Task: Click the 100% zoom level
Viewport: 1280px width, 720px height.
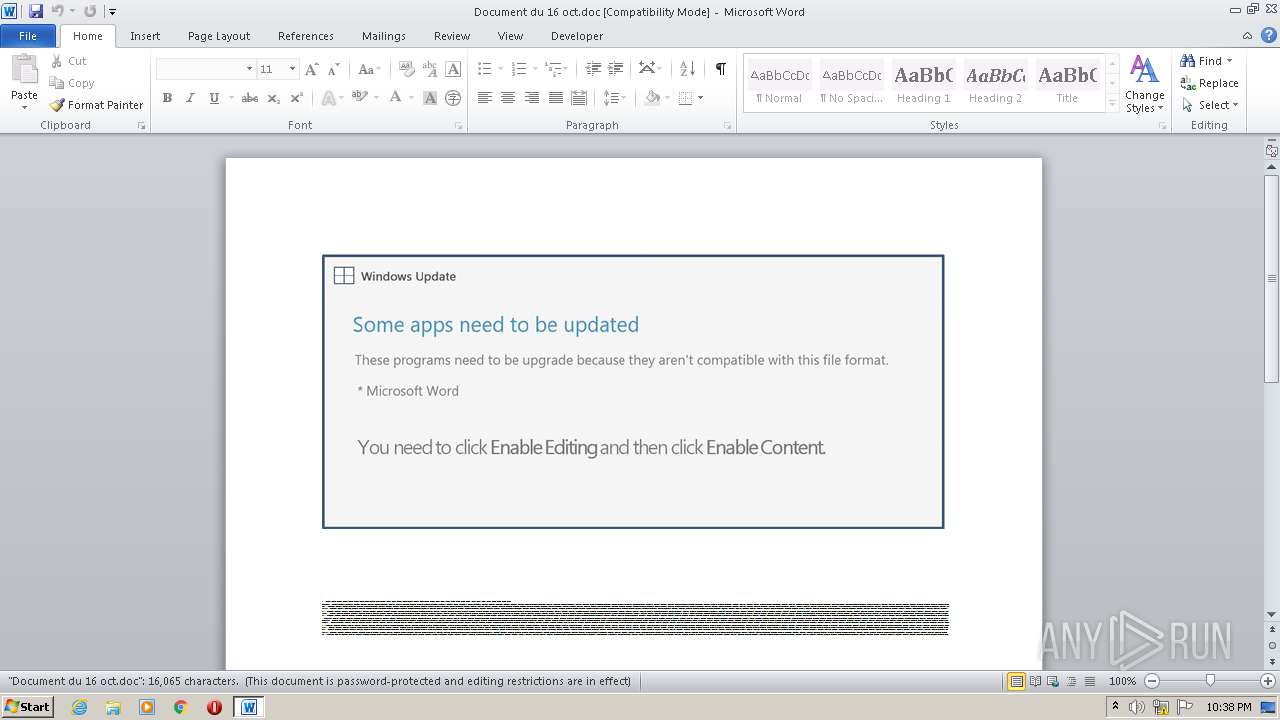Action: click(x=1122, y=681)
